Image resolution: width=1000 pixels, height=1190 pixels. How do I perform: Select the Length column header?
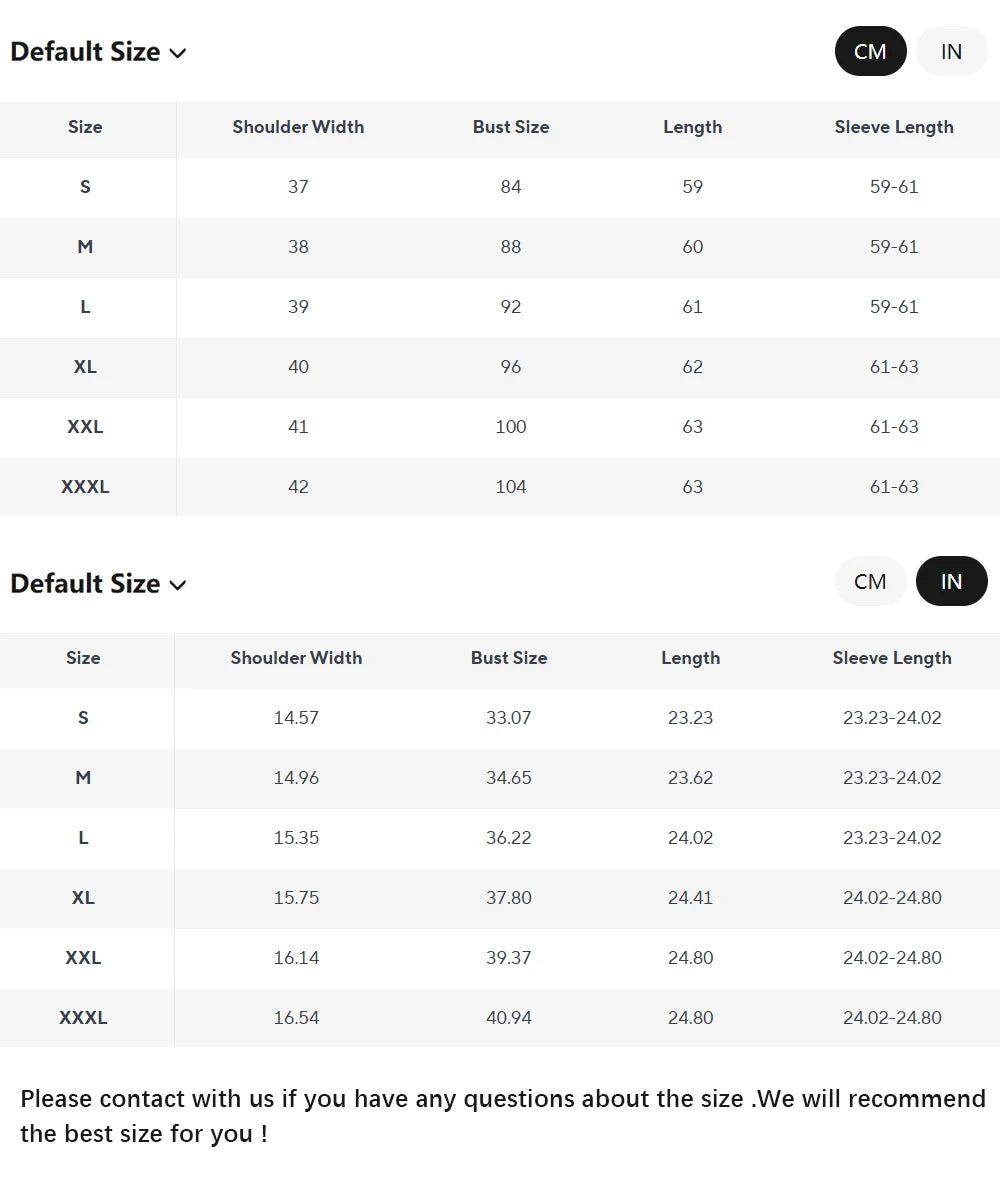click(692, 127)
